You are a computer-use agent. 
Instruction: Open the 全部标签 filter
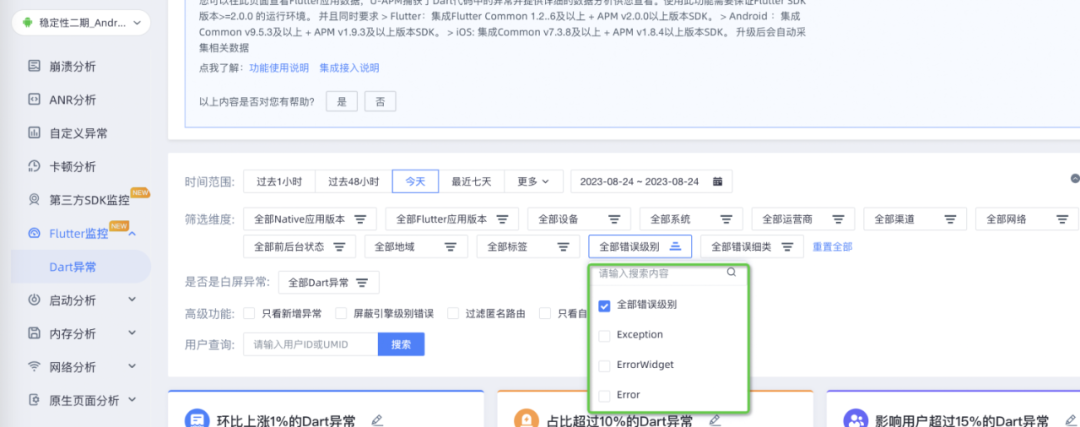(528, 247)
